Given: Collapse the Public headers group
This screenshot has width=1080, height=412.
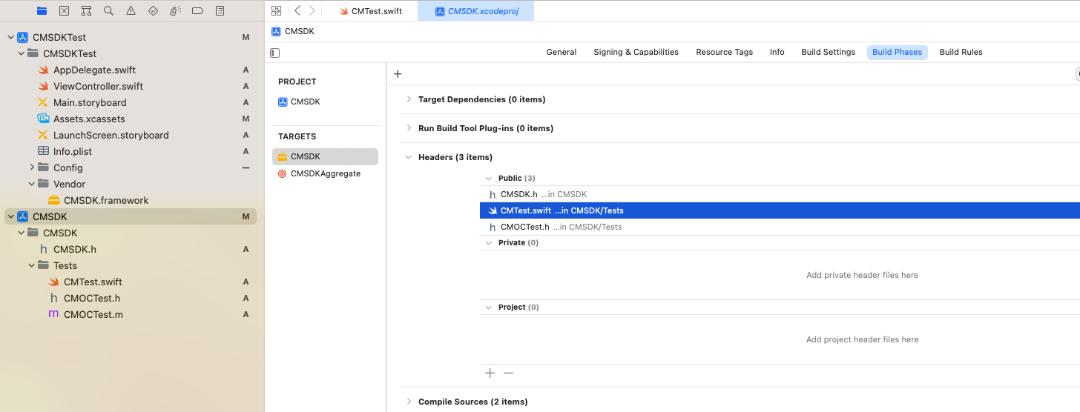Looking at the screenshot, I should tap(488, 178).
